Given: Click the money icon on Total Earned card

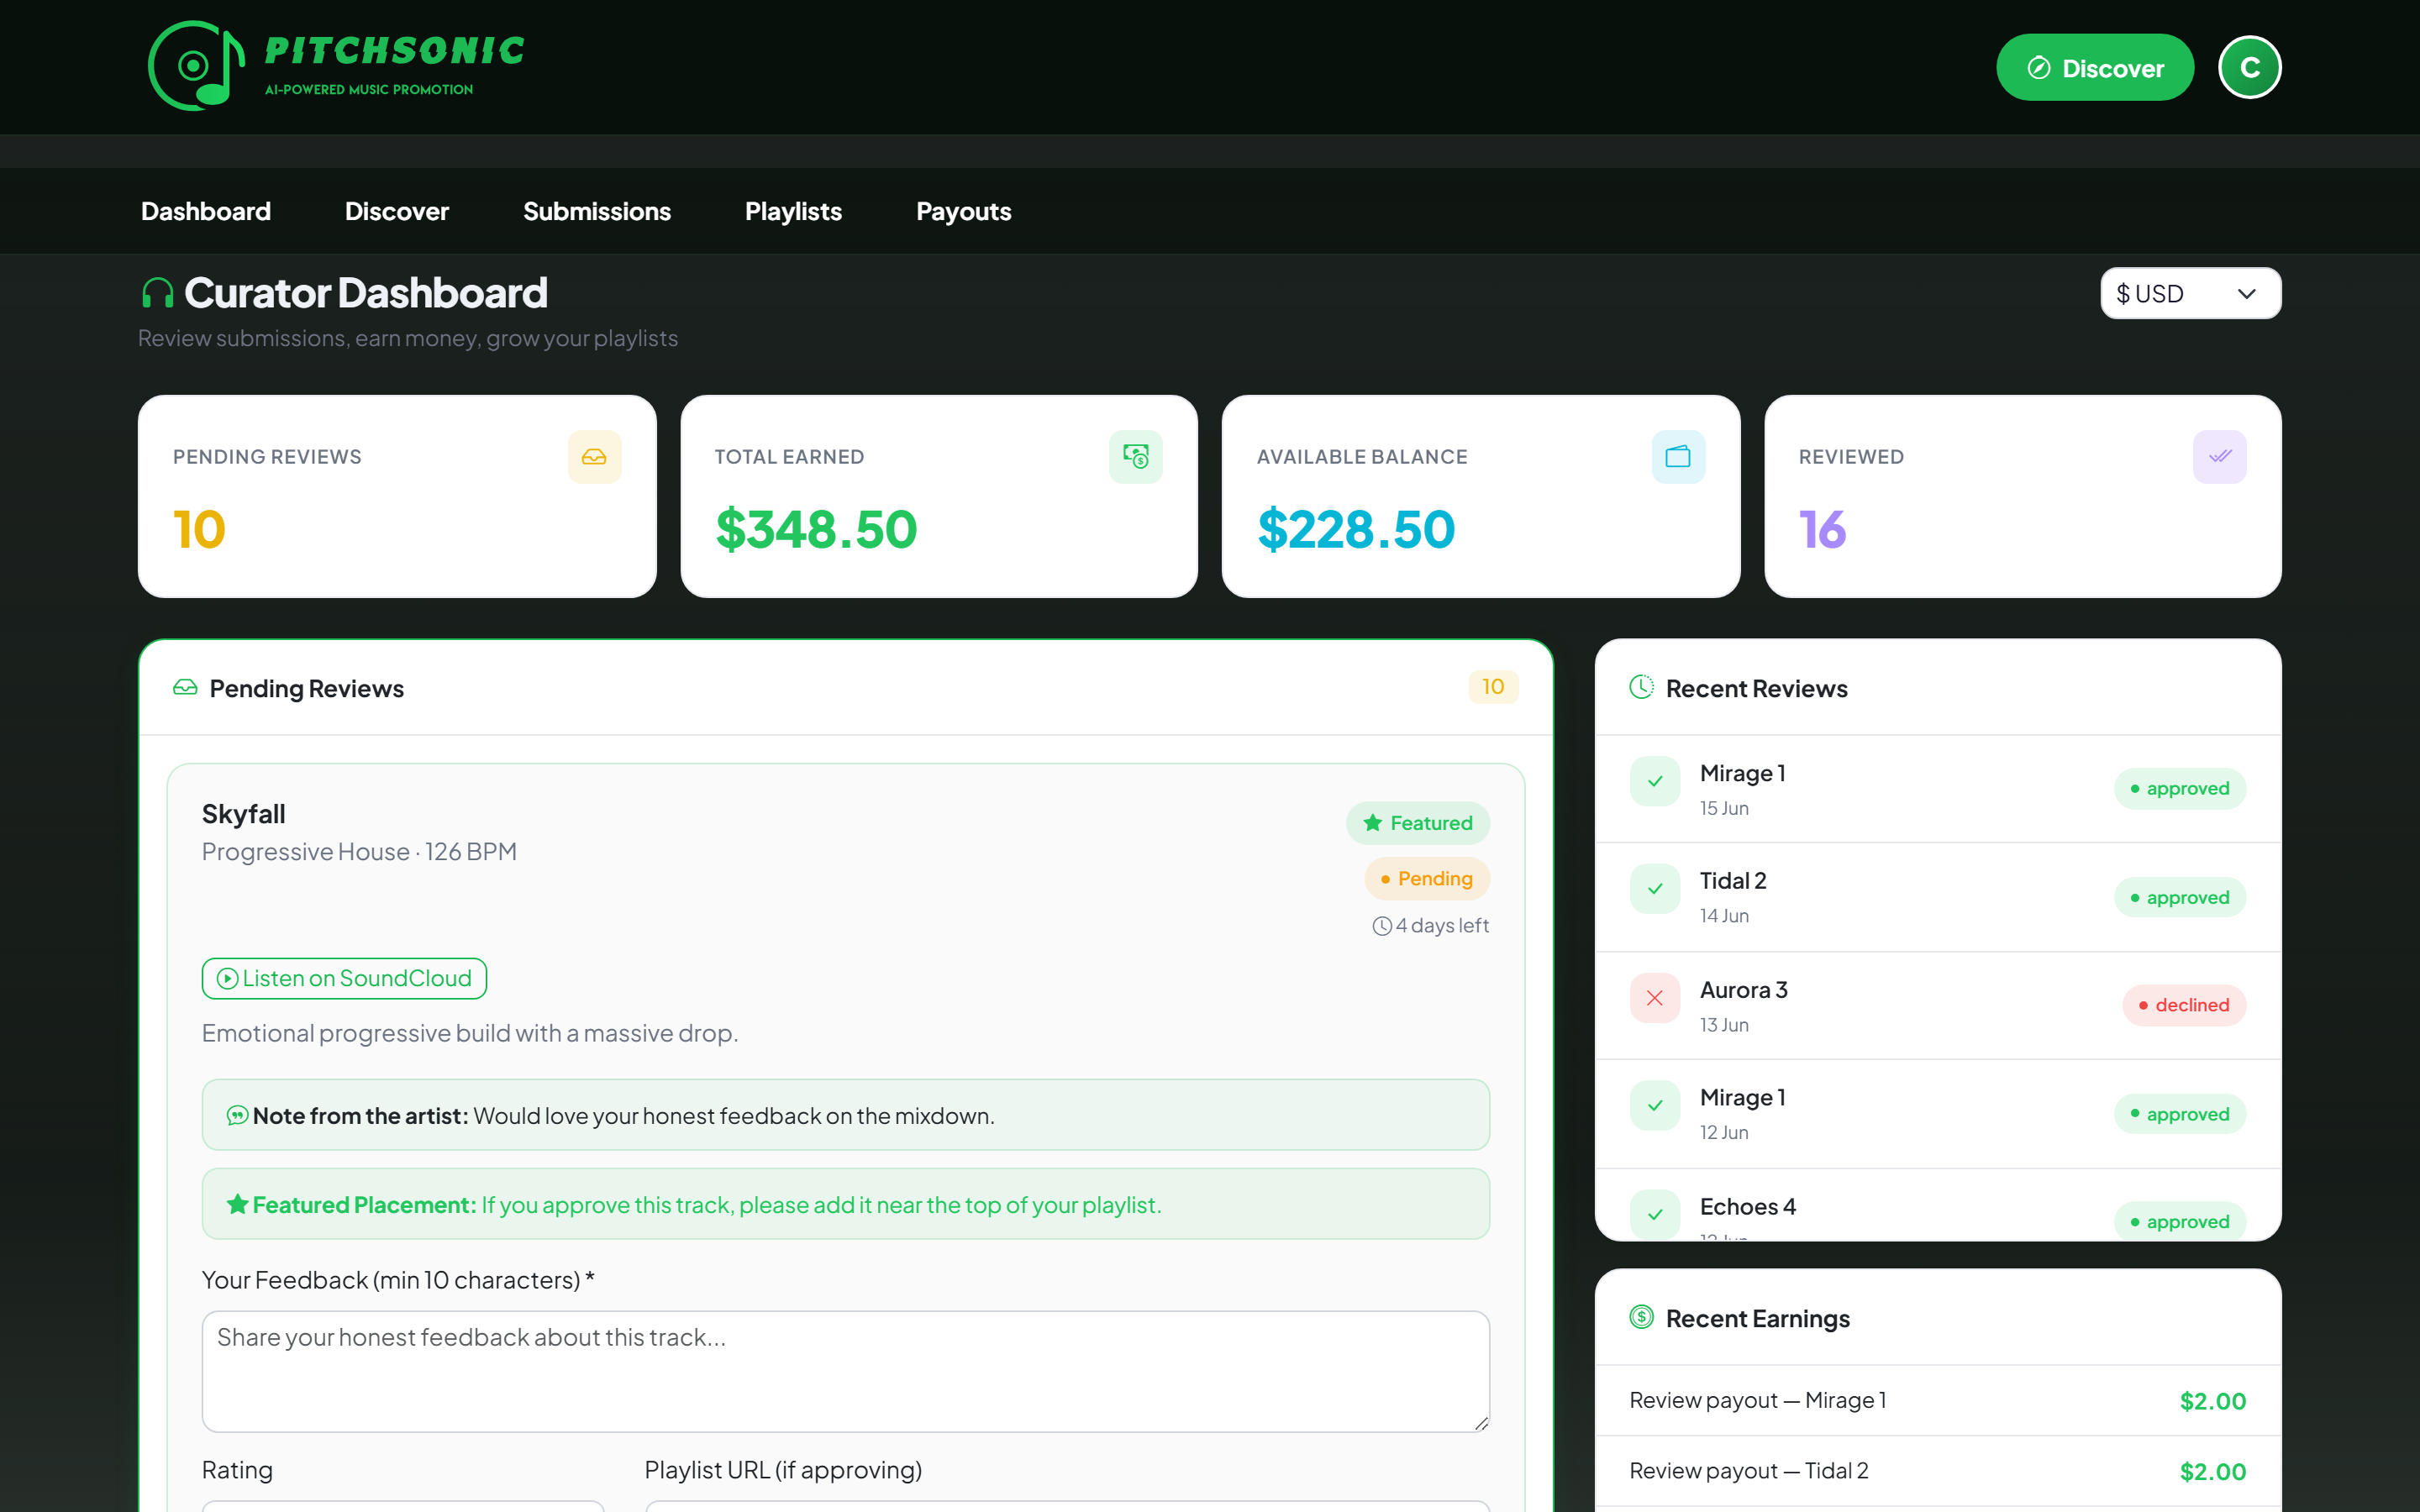Looking at the screenshot, I should click(1135, 457).
